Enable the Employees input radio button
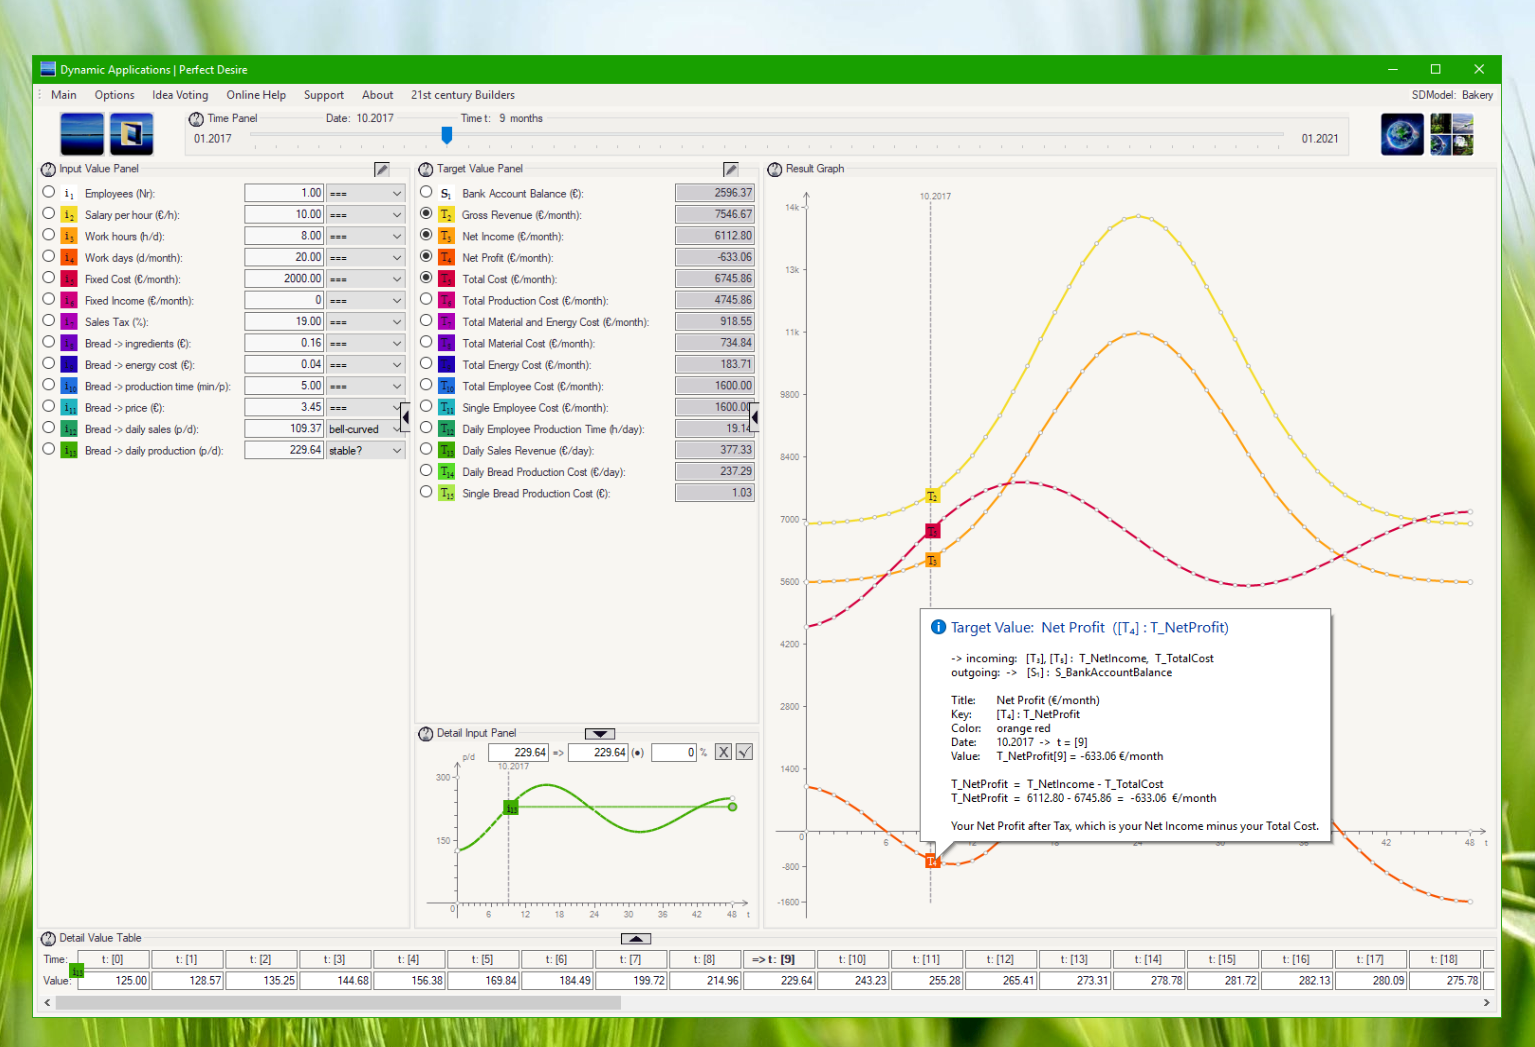This screenshot has height=1047, width=1535. (x=48, y=193)
